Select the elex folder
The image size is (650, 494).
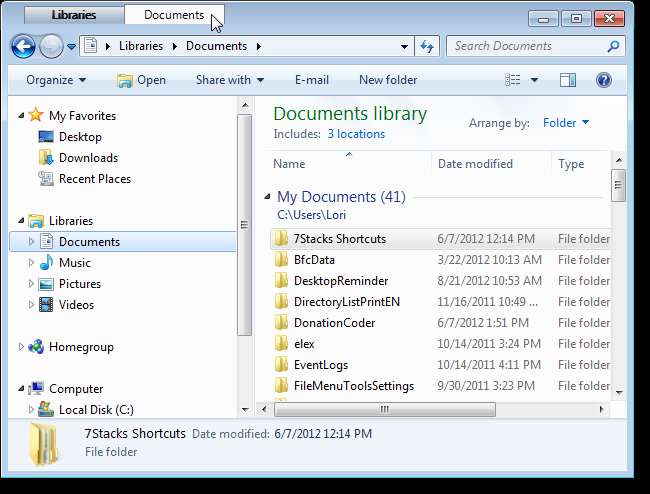(x=304, y=344)
